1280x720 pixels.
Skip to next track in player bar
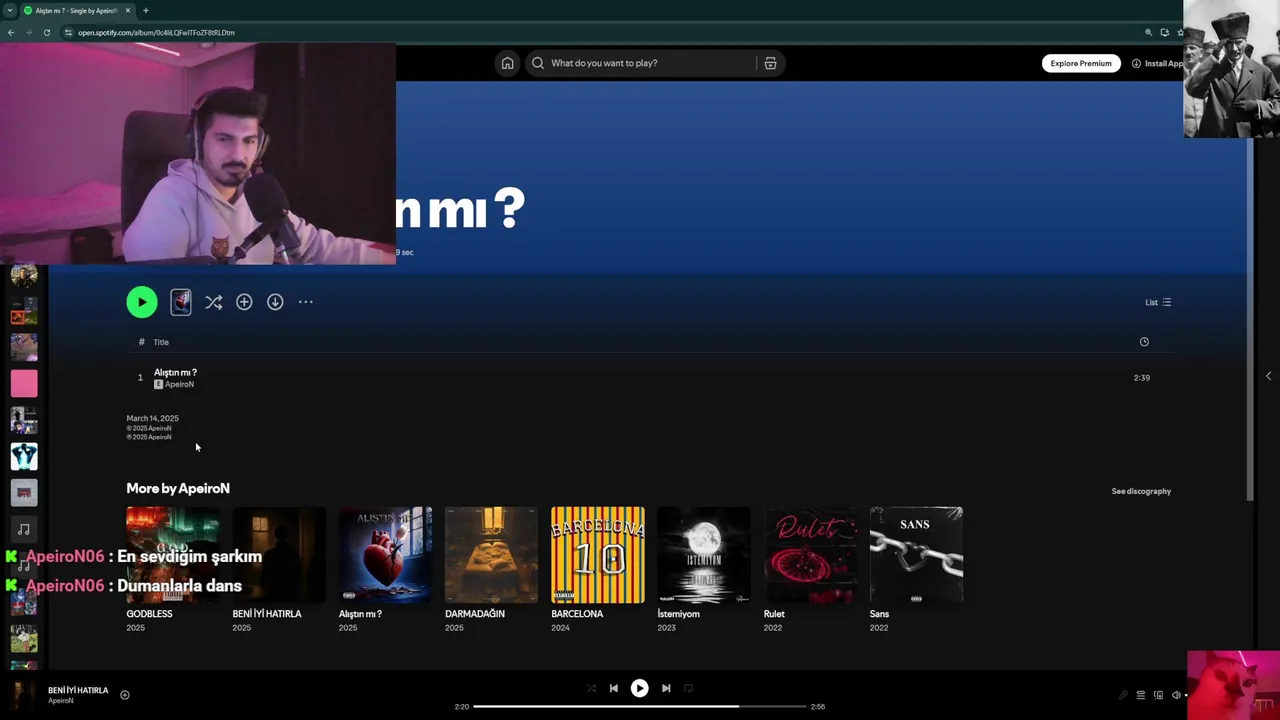[x=666, y=688]
